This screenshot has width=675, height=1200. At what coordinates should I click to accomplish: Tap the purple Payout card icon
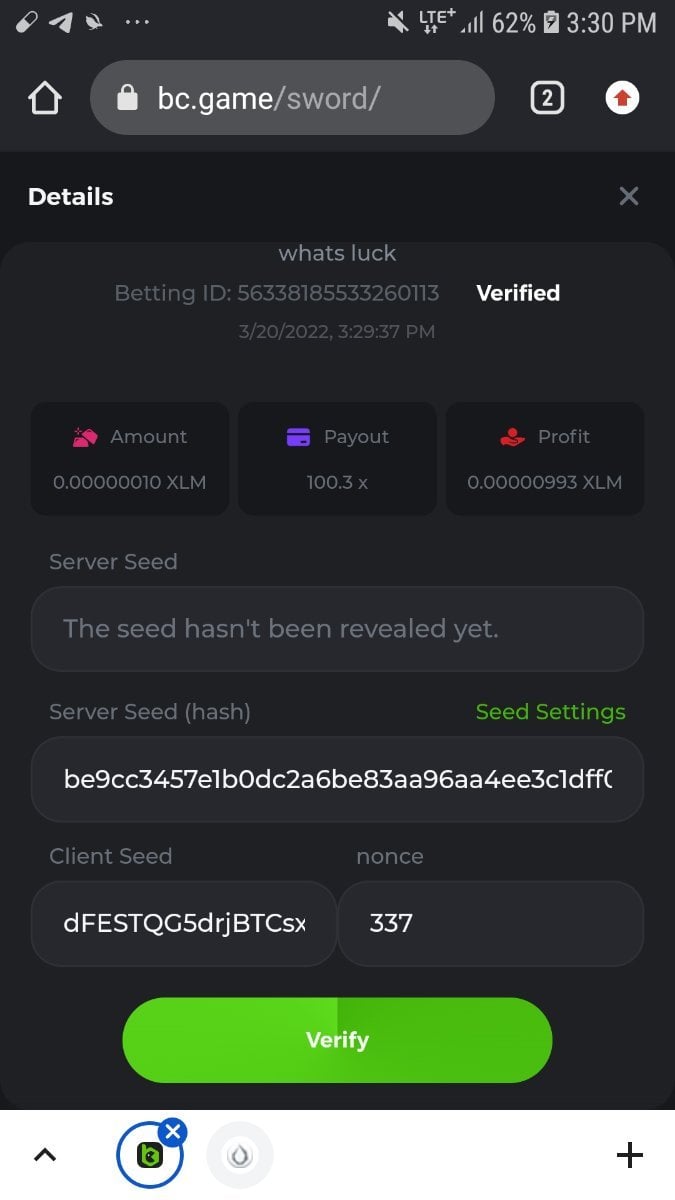298,437
